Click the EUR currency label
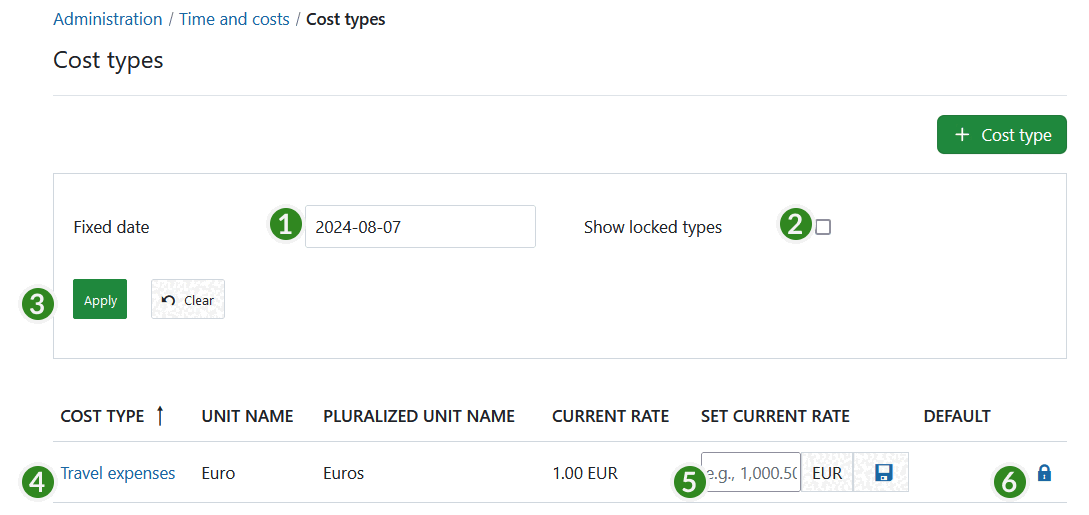Viewport: 1089px width, 515px height. [827, 473]
